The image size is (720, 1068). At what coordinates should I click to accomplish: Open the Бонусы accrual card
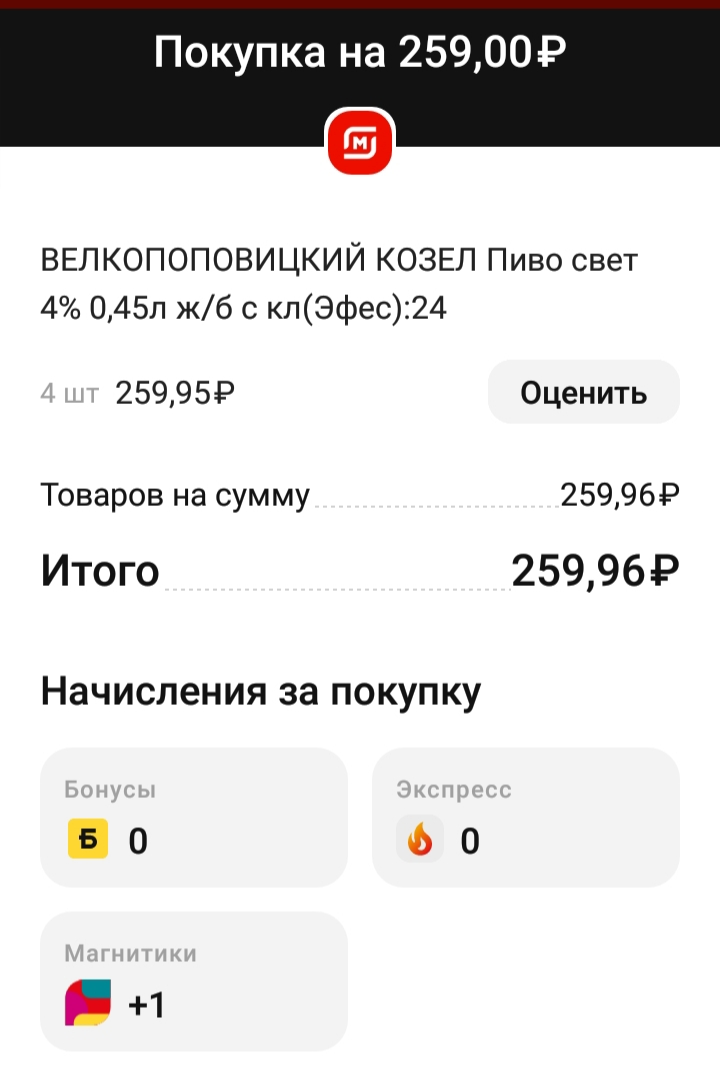pyautogui.click(x=193, y=817)
